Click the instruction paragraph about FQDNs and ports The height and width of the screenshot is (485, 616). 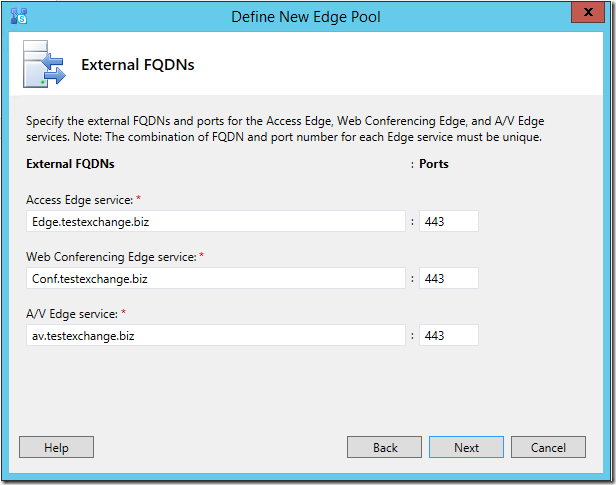(285, 129)
